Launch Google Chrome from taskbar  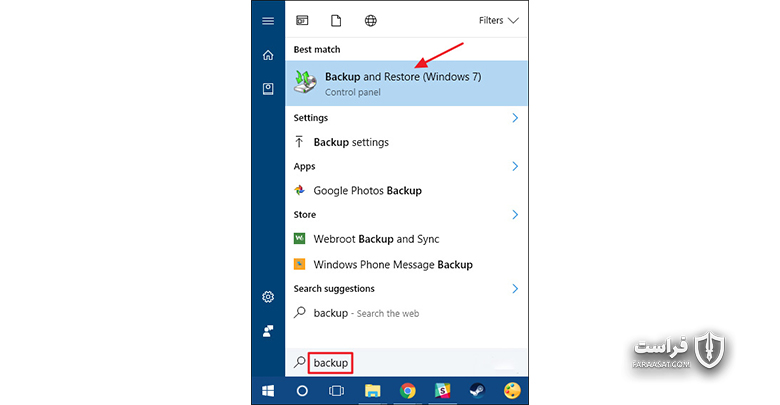(407, 391)
